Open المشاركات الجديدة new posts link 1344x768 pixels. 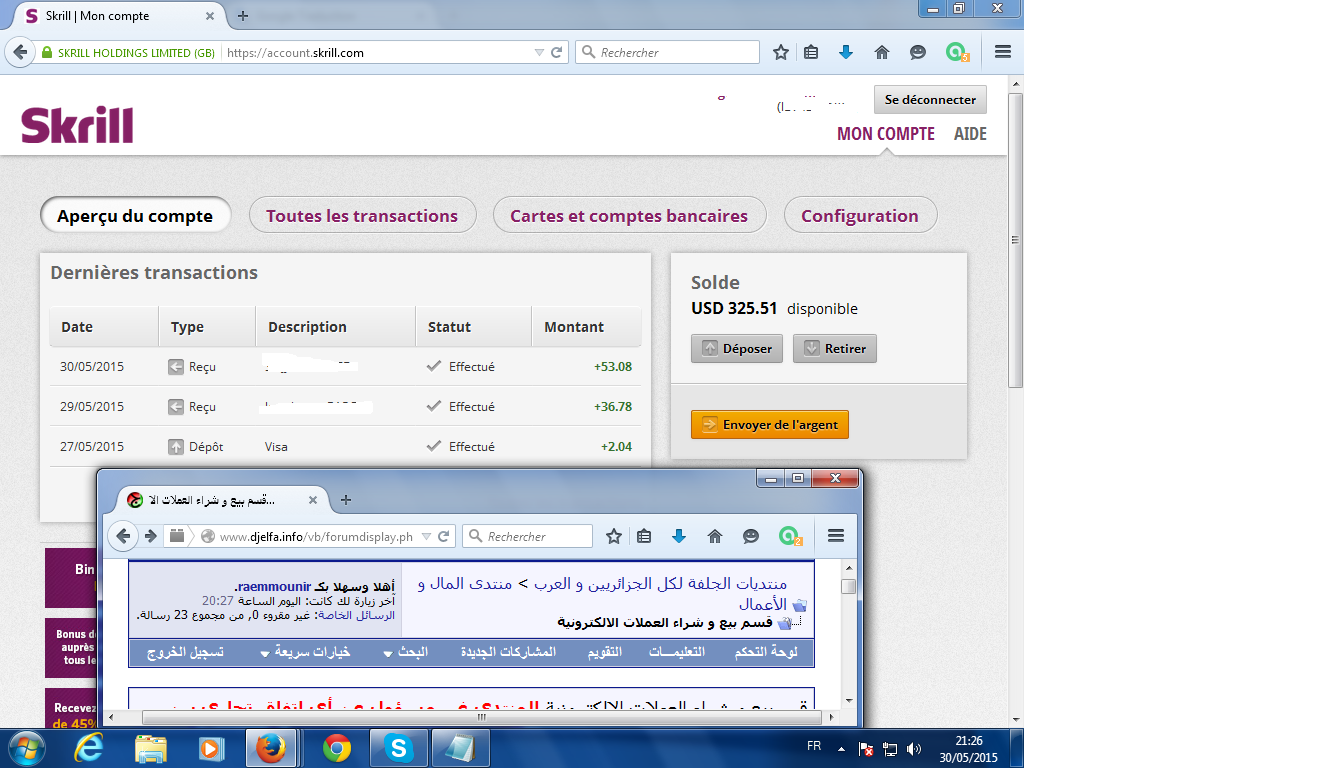pos(508,652)
